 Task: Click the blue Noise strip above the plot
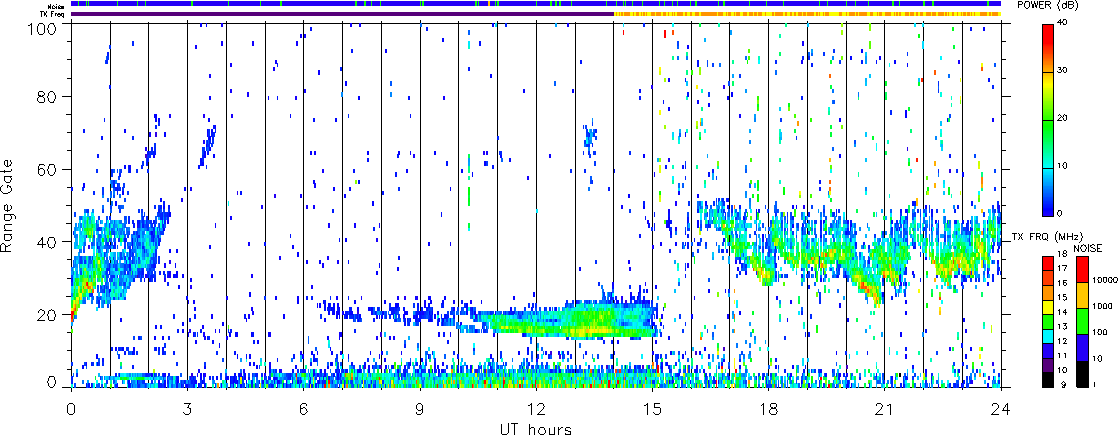[x=536, y=4]
